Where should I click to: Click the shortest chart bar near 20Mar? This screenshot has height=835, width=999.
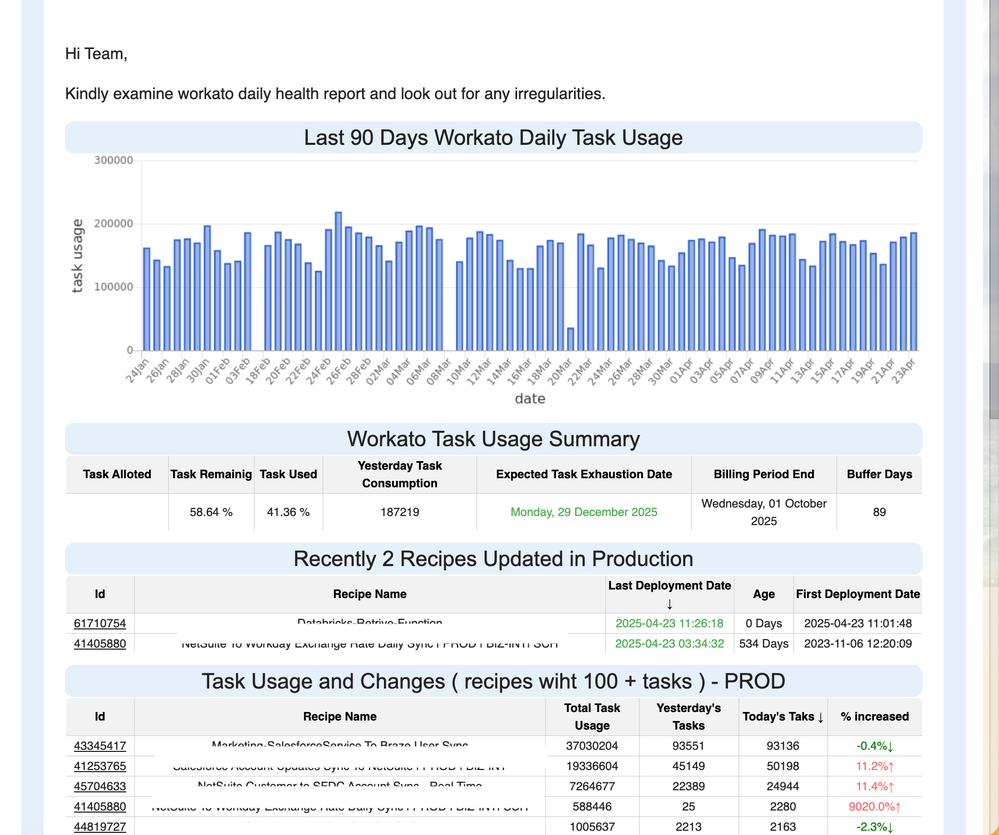coord(571,339)
